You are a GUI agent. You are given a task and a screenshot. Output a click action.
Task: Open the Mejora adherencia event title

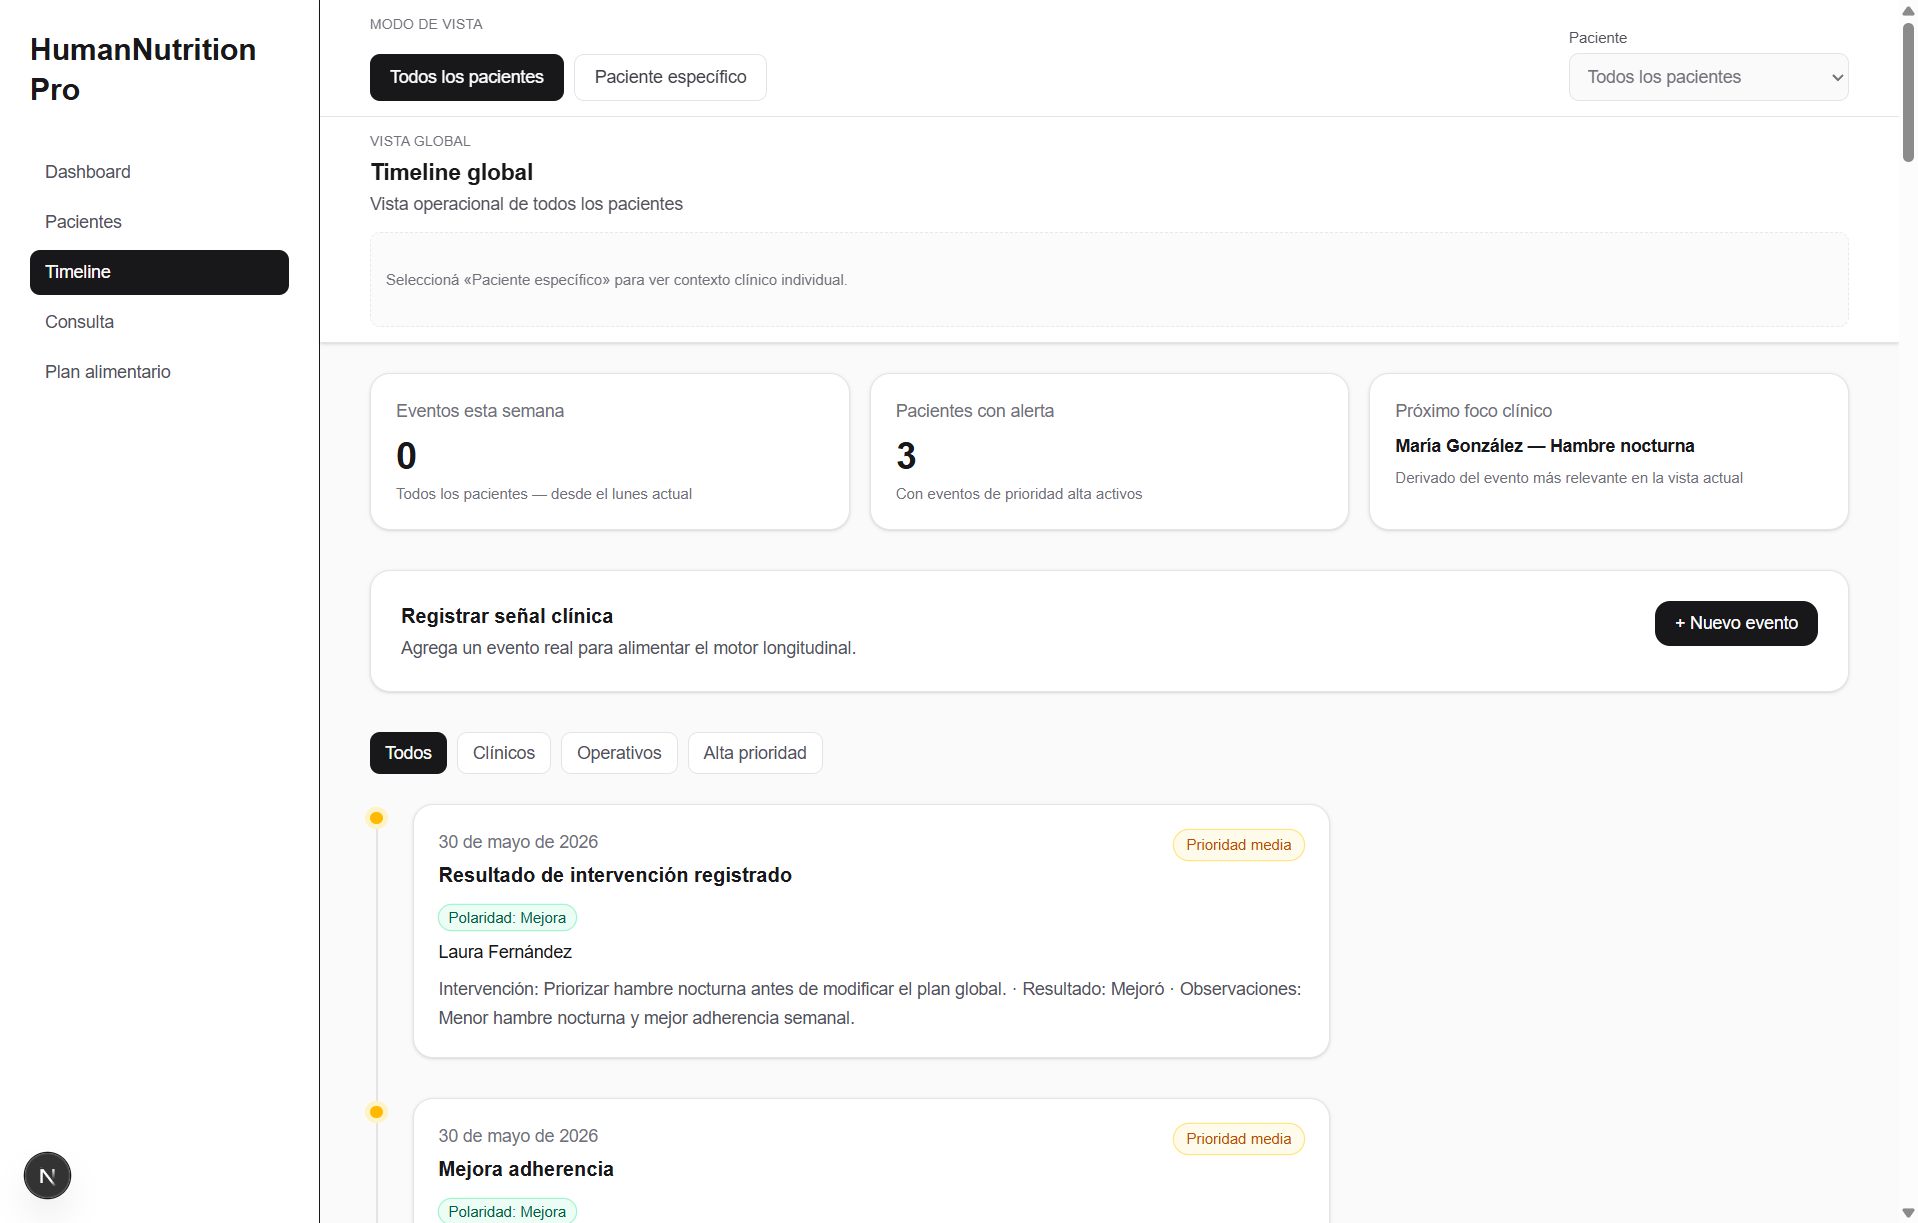(526, 1169)
